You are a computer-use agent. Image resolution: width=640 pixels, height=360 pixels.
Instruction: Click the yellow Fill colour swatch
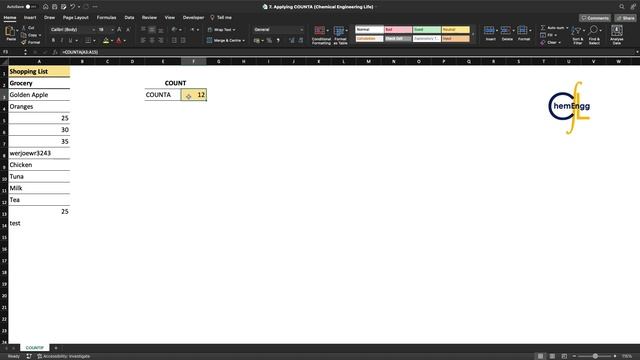point(106,40)
